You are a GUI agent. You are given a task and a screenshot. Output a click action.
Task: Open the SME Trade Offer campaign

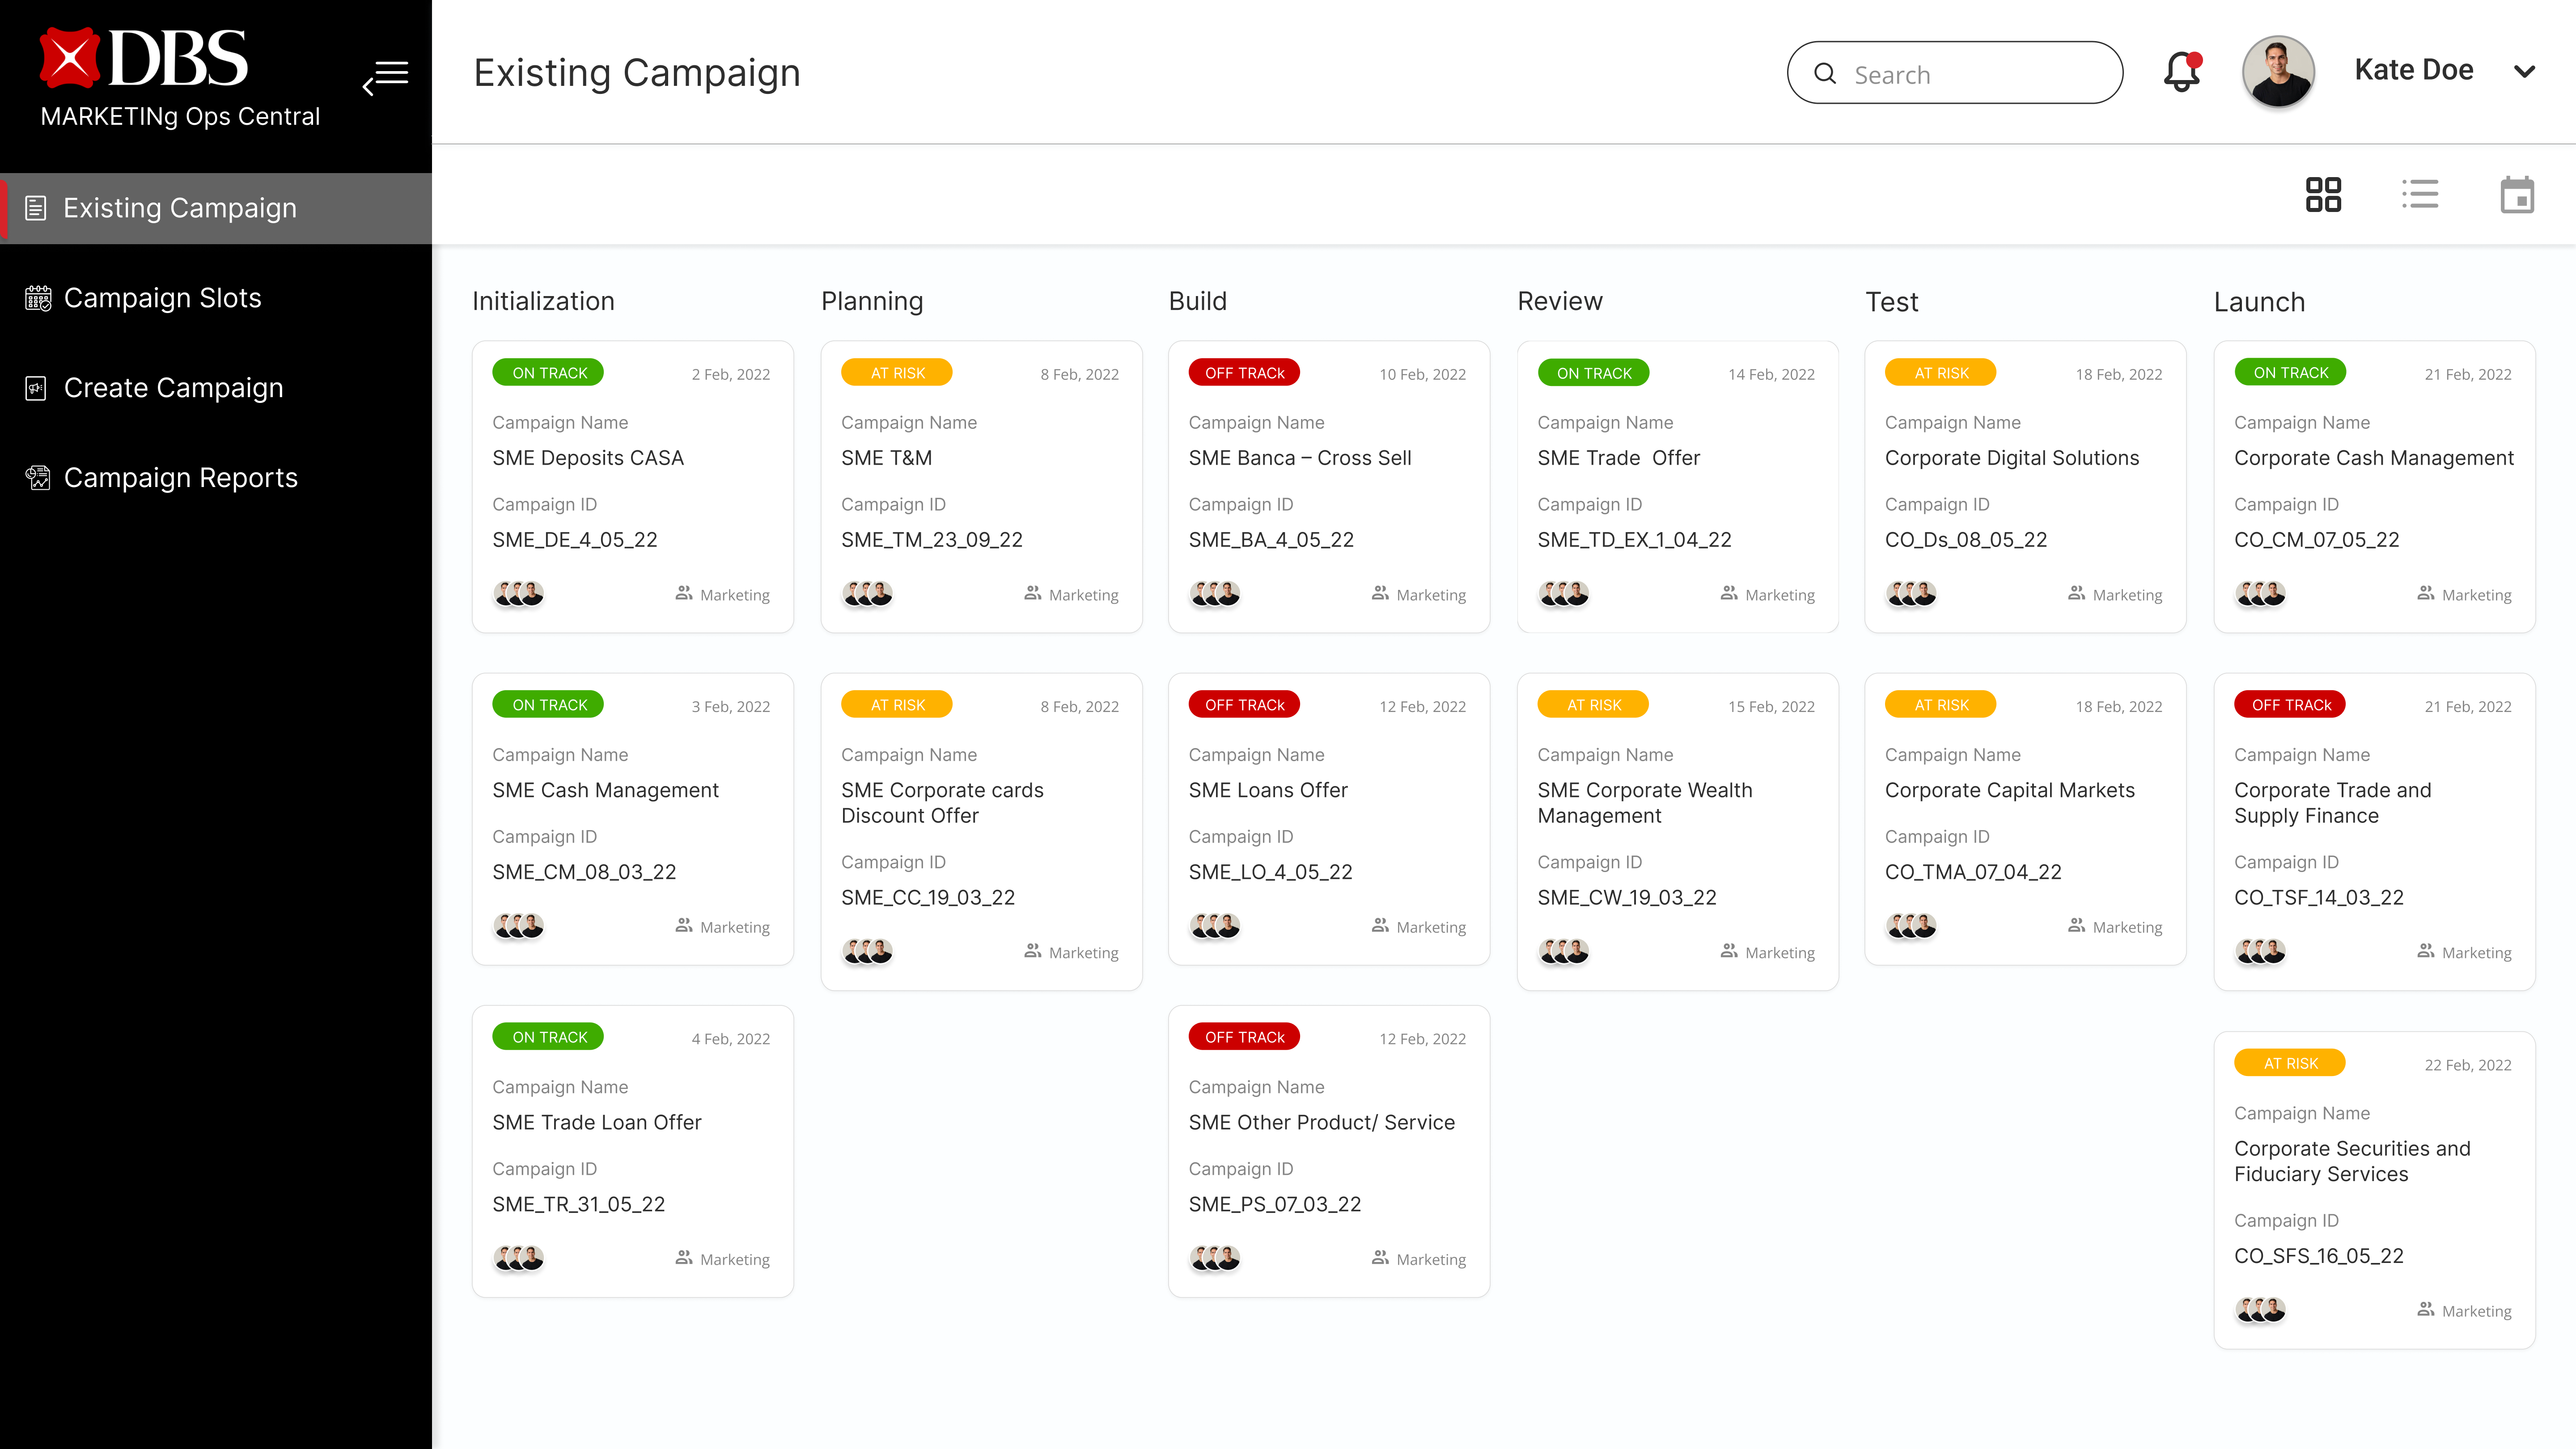1678,487
